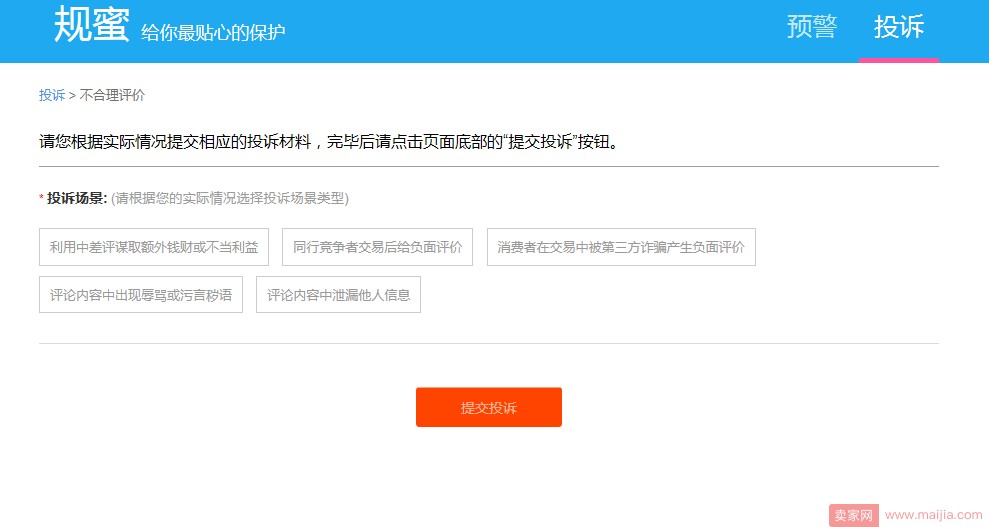Pick 评论内容中出现辱骂或污言秽语 scenario
The width and height of the screenshot is (989, 527).
[141, 294]
